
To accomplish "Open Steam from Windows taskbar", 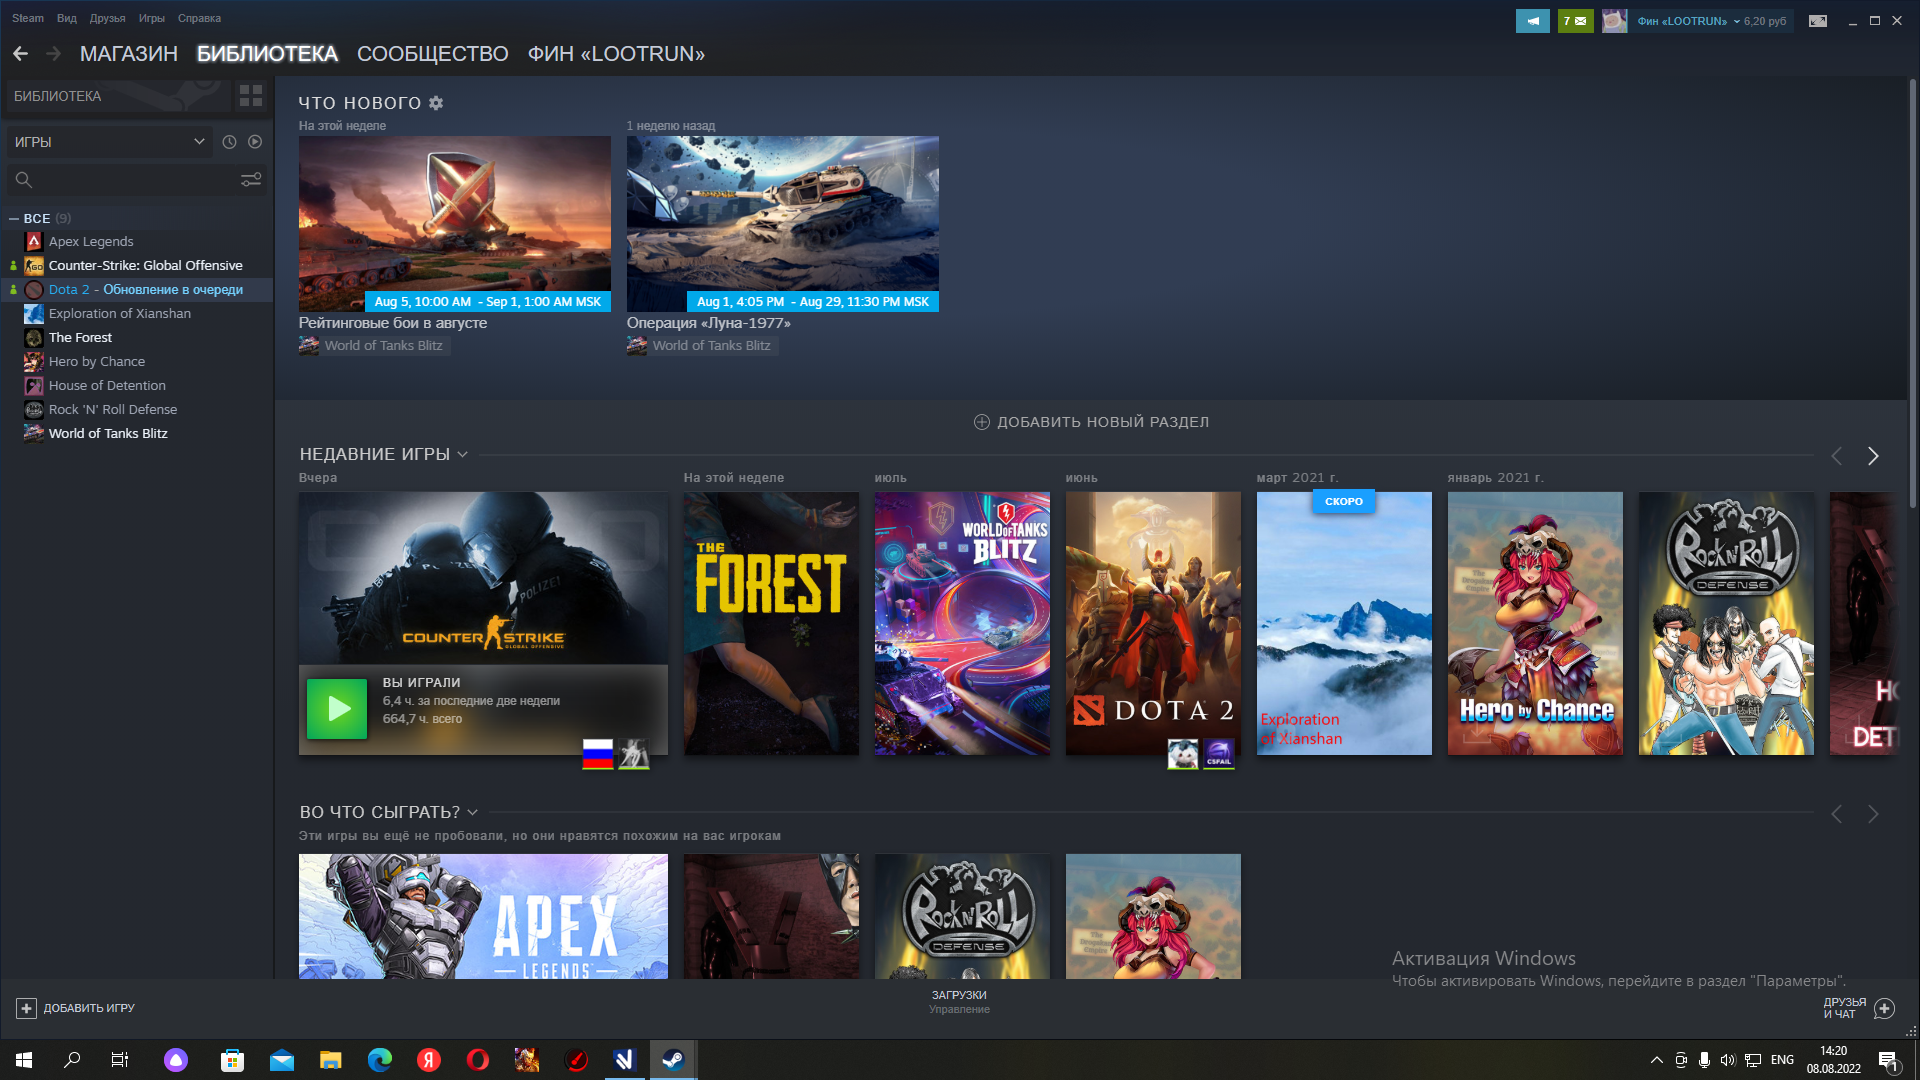I will tap(673, 1060).
